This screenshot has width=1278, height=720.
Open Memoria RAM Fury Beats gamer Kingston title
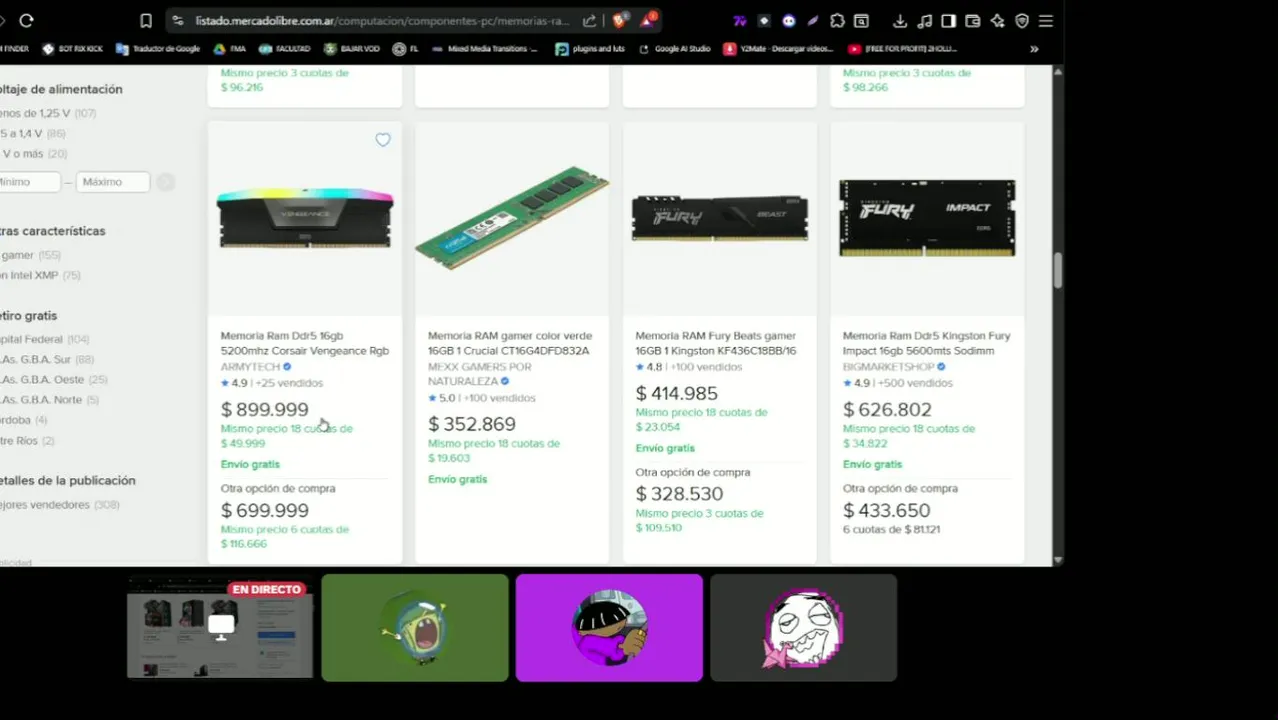tap(716, 343)
